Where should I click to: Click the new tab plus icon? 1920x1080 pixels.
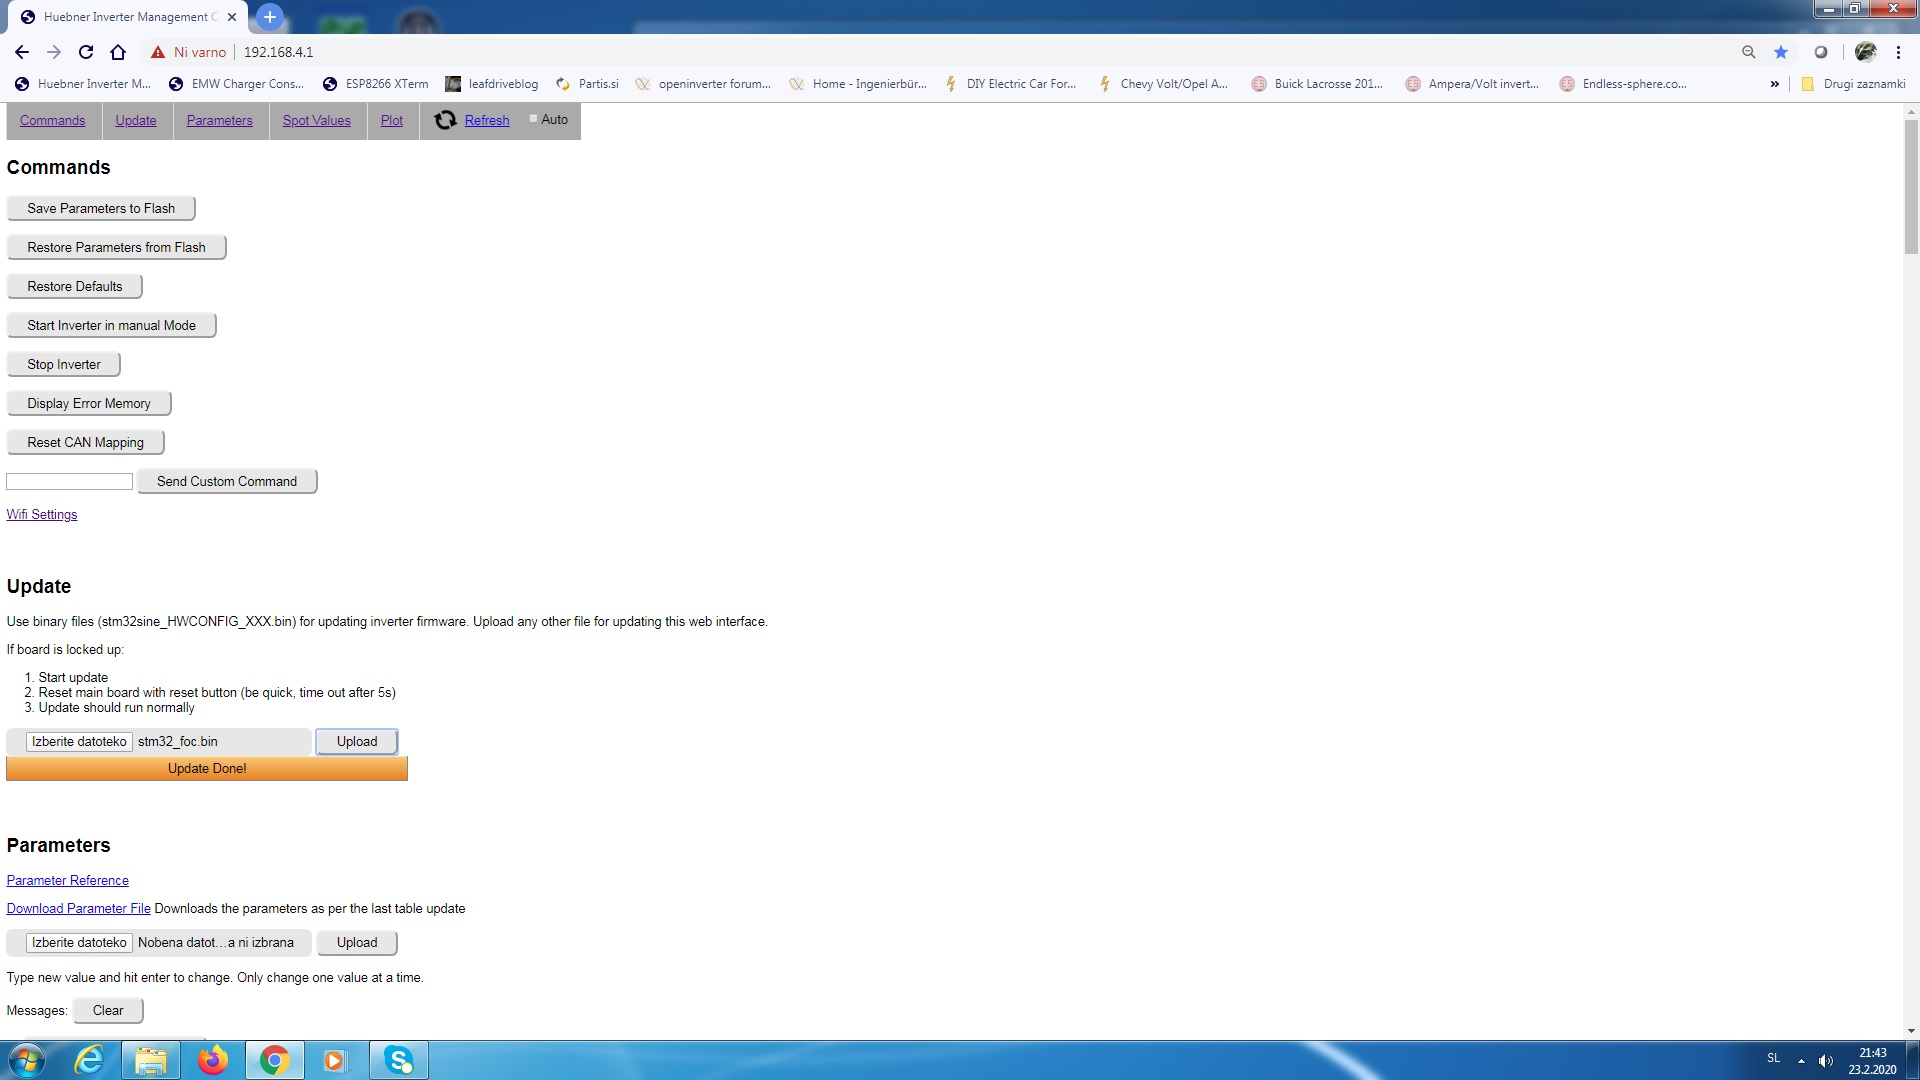(270, 17)
